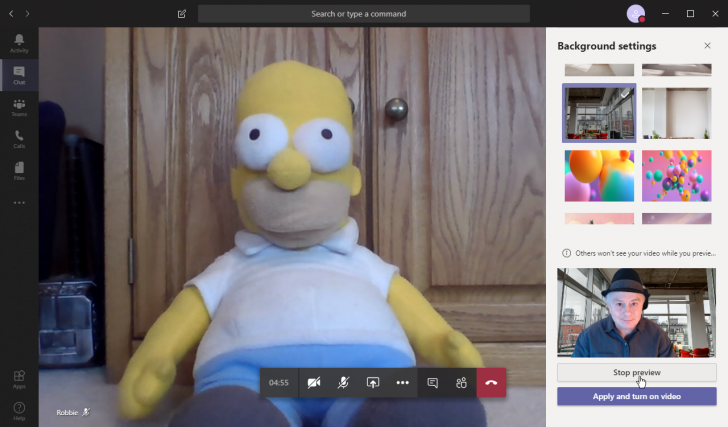The image size is (728, 427).
Task: Toggle the camera in call controls
Action: click(314, 382)
